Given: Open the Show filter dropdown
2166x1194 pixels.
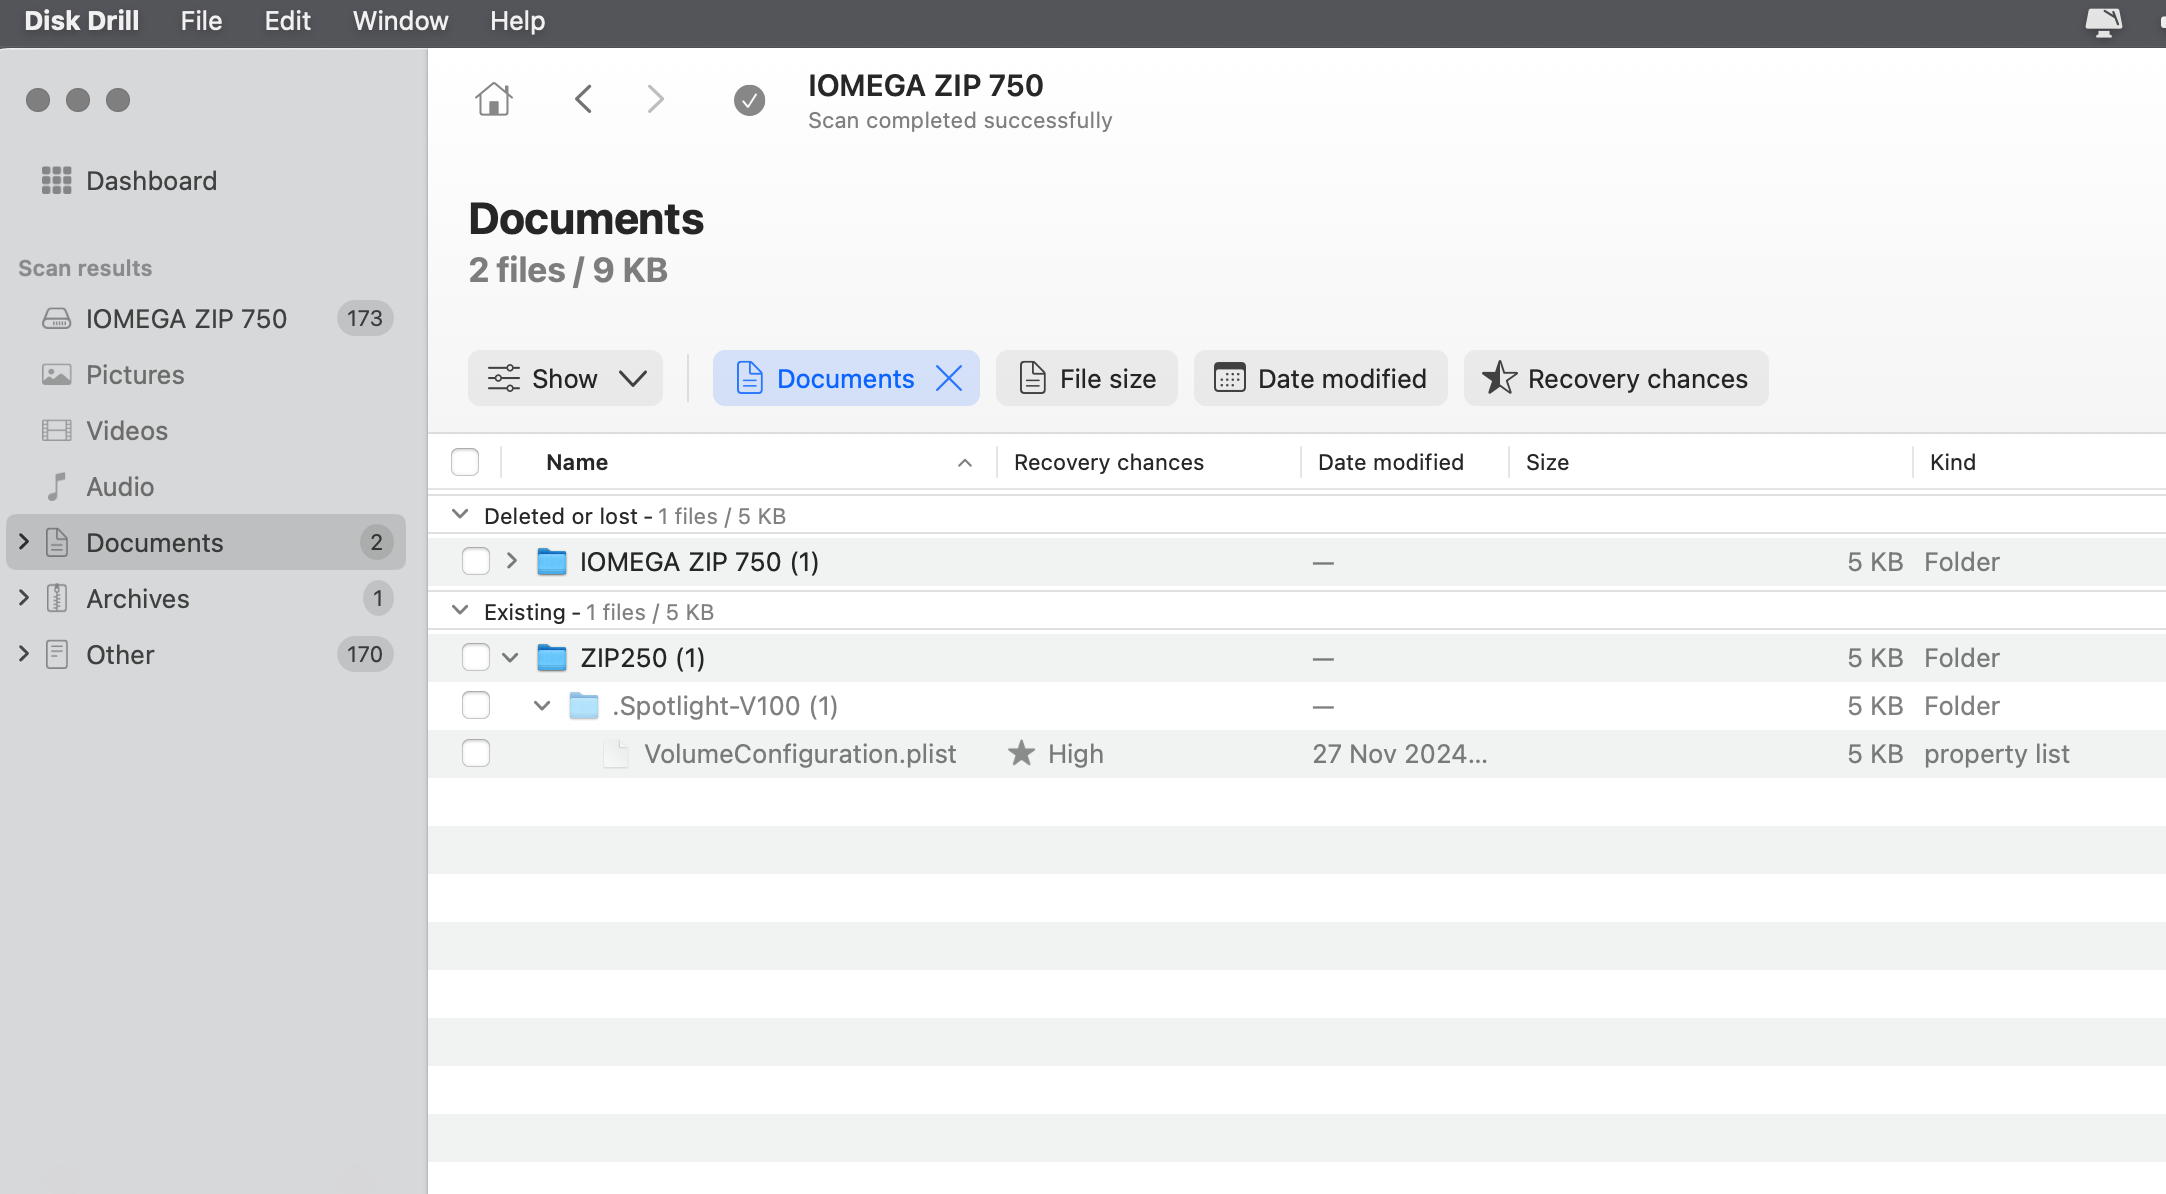Looking at the screenshot, I should click(565, 378).
